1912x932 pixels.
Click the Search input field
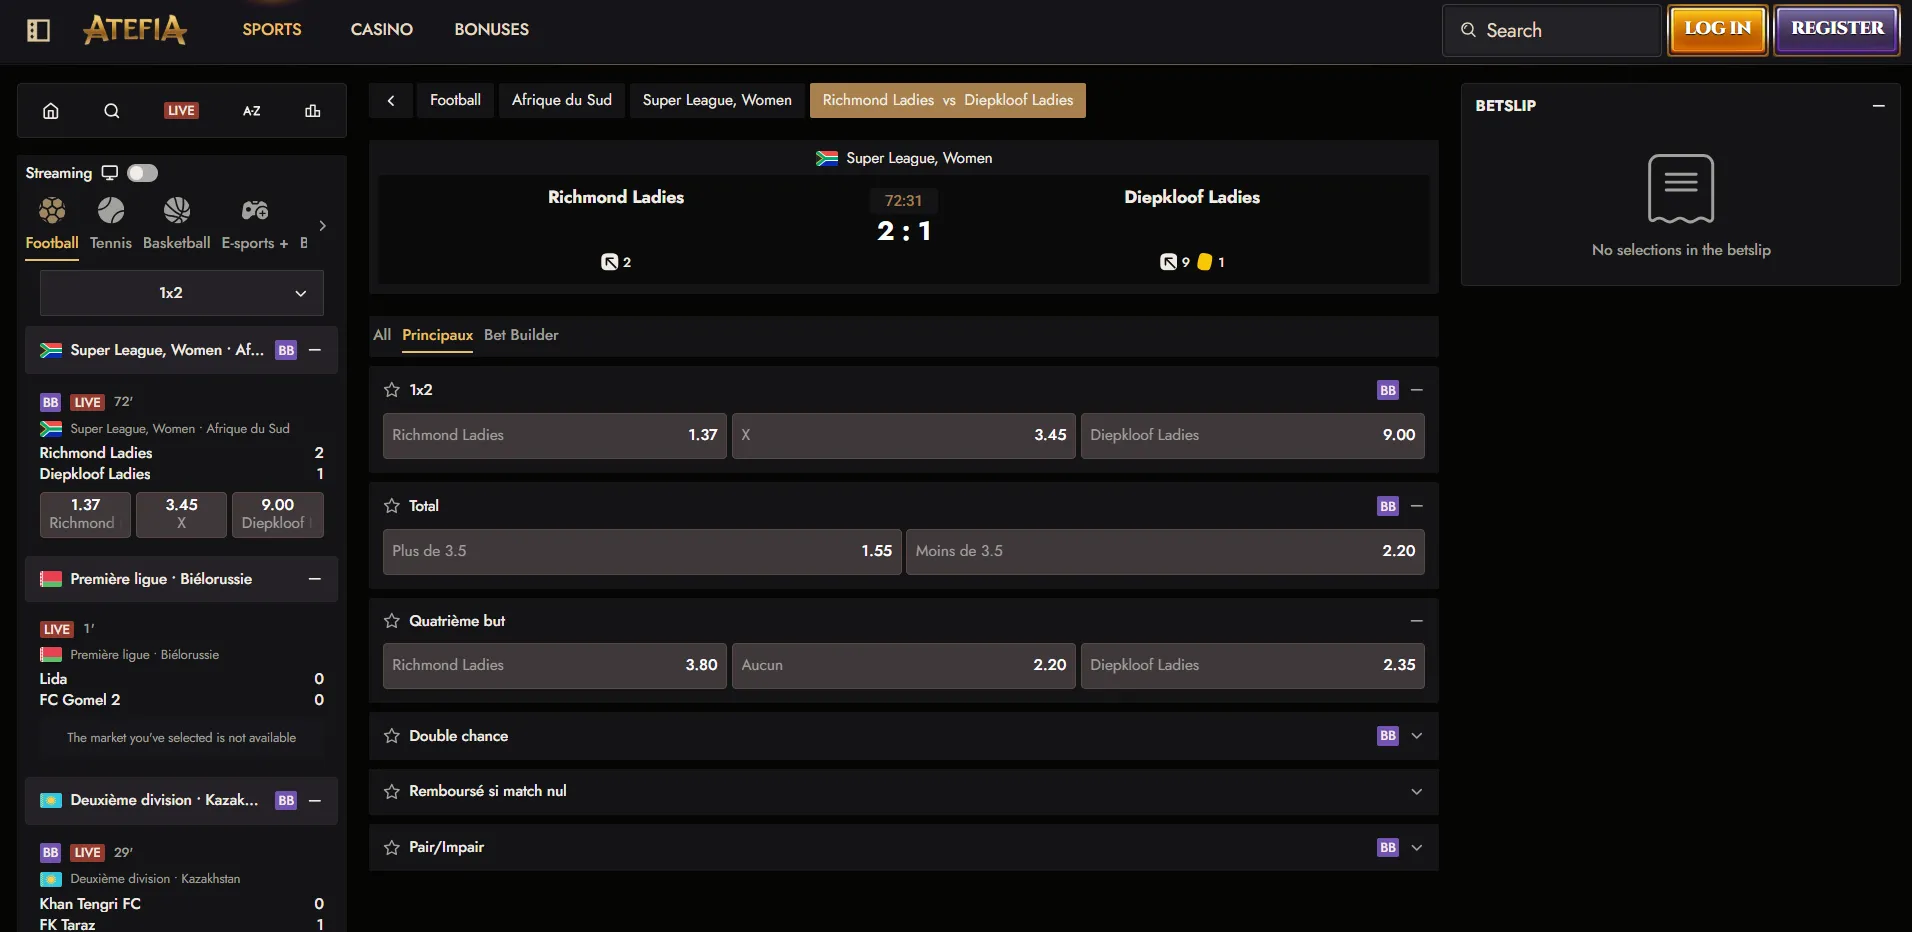(1552, 30)
